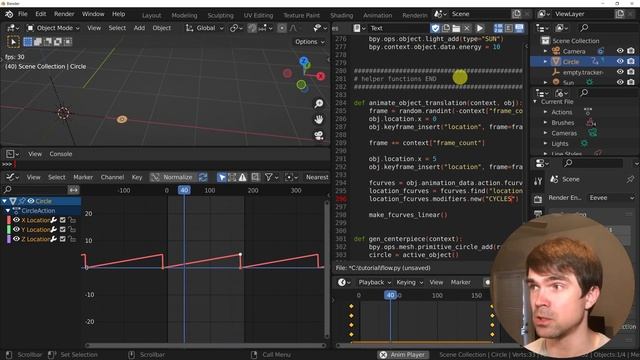Click the proportional editing icon in the viewport header
Screen dimensions: 640x360
pyautogui.click(x=282, y=28)
